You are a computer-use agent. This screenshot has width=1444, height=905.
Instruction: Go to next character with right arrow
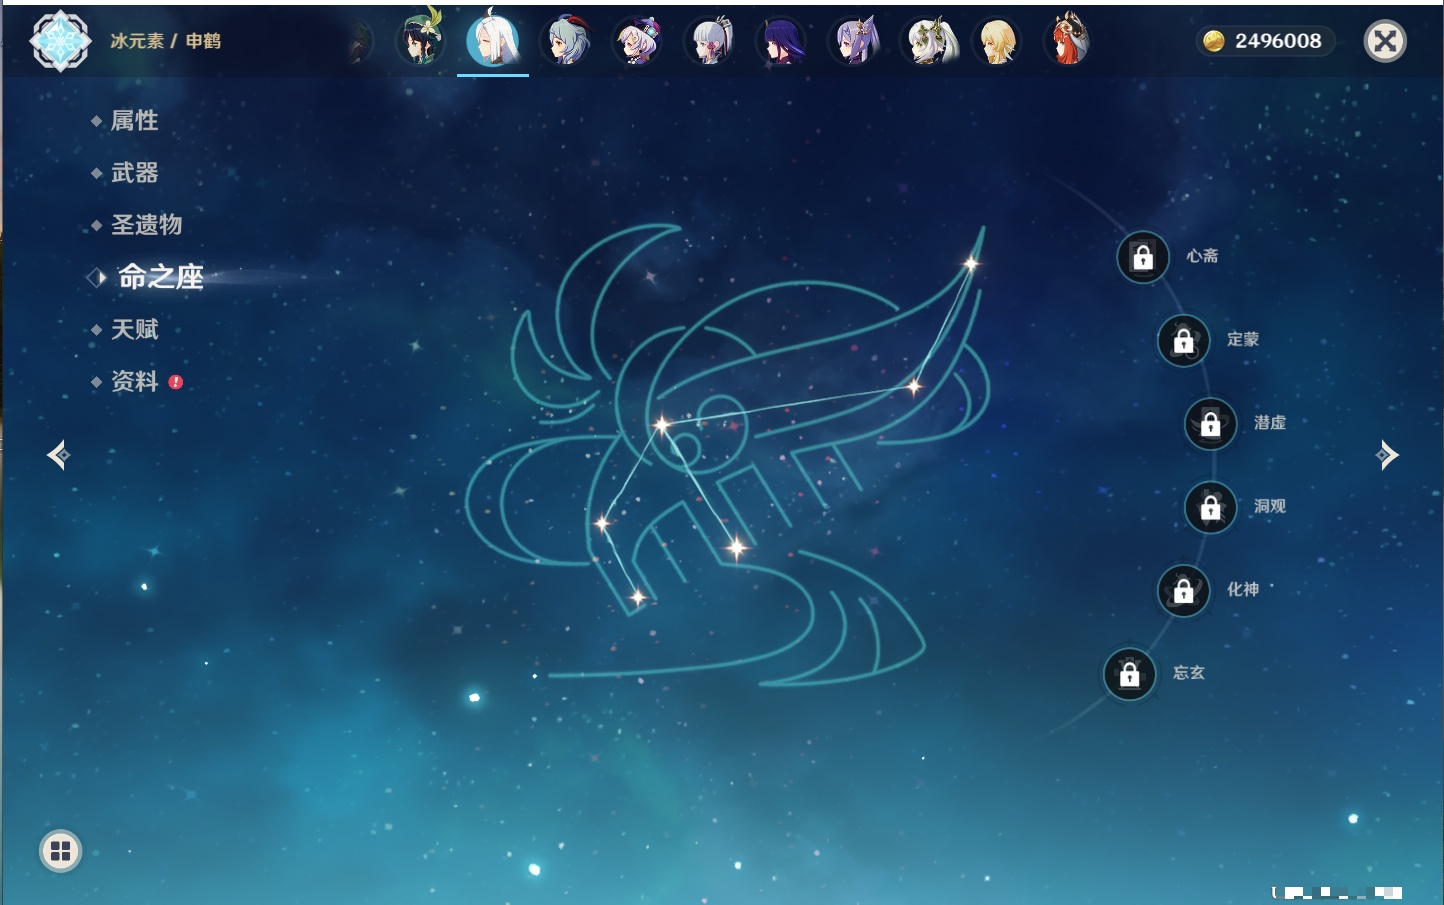click(1386, 455)
